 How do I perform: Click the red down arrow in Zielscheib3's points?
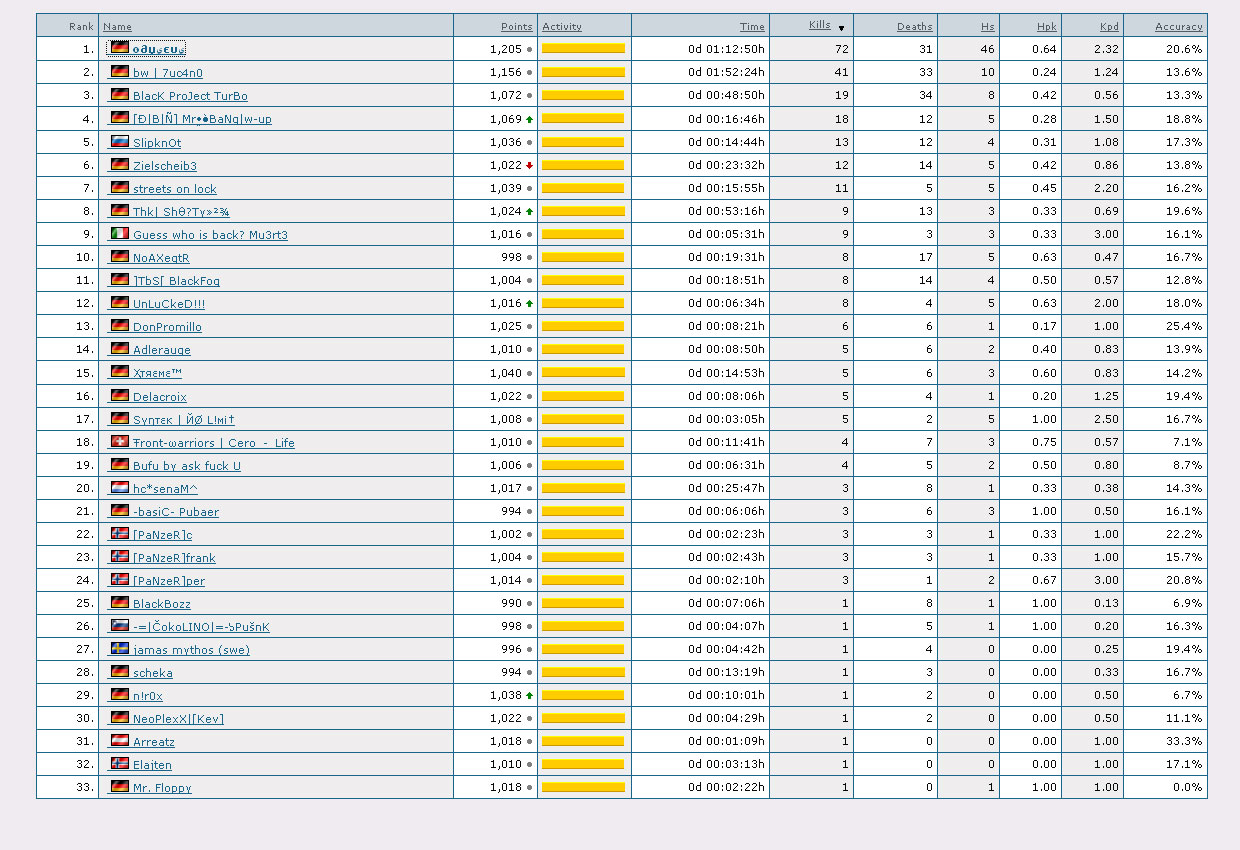(x=529, y=165)
